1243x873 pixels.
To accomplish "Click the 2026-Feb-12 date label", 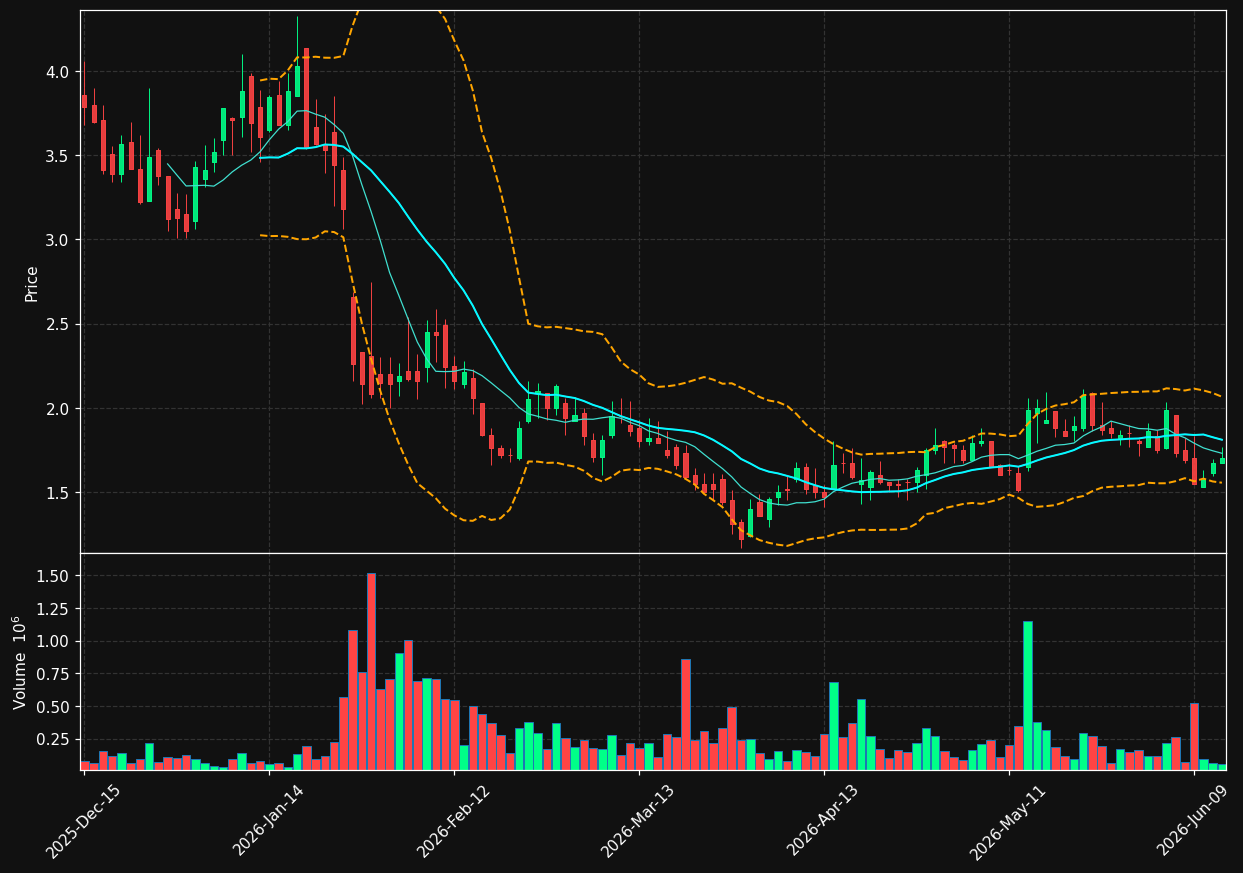I will (x=452, y=820).
